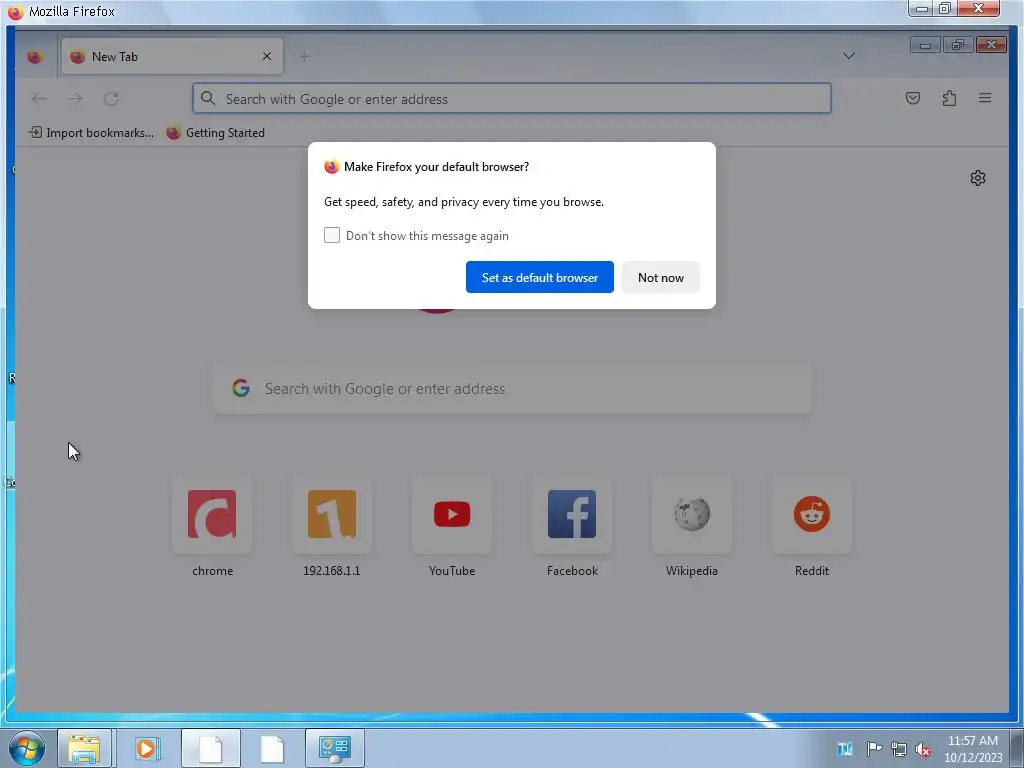Open Import bookmarks... bookmark item
The height and width of the screenshot is (768, 1024).
91,133
